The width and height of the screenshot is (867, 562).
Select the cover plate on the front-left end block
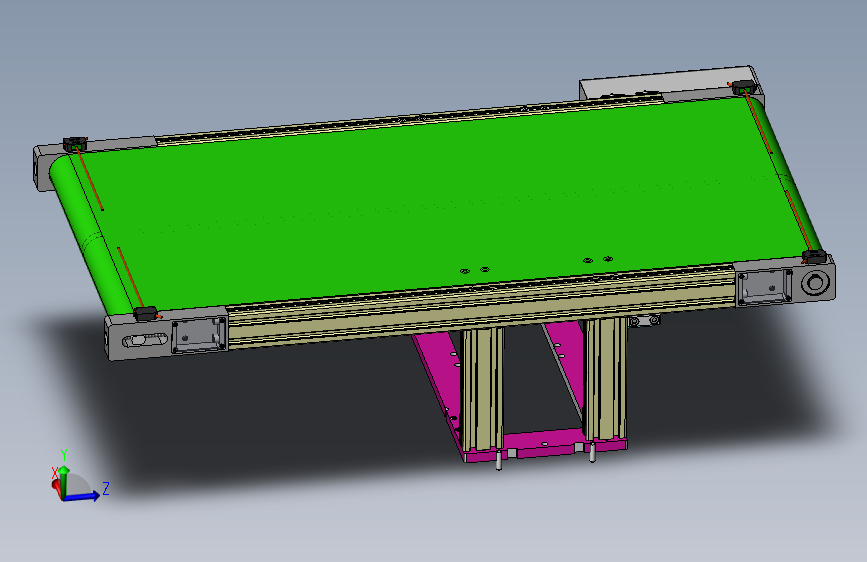coord(199,335)
